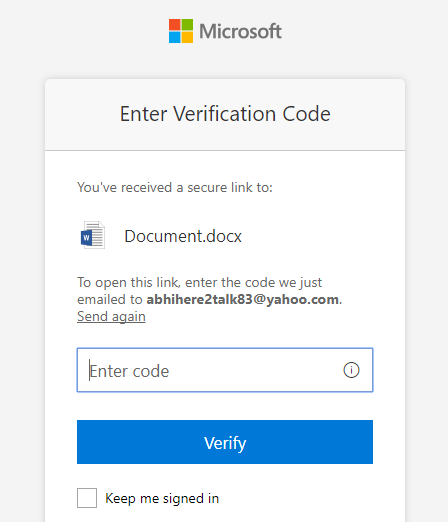Viewport: 448px width, 522px height.
Task: Open the info icon in code field
Action: pyautogui.click(x=351, y=370)
